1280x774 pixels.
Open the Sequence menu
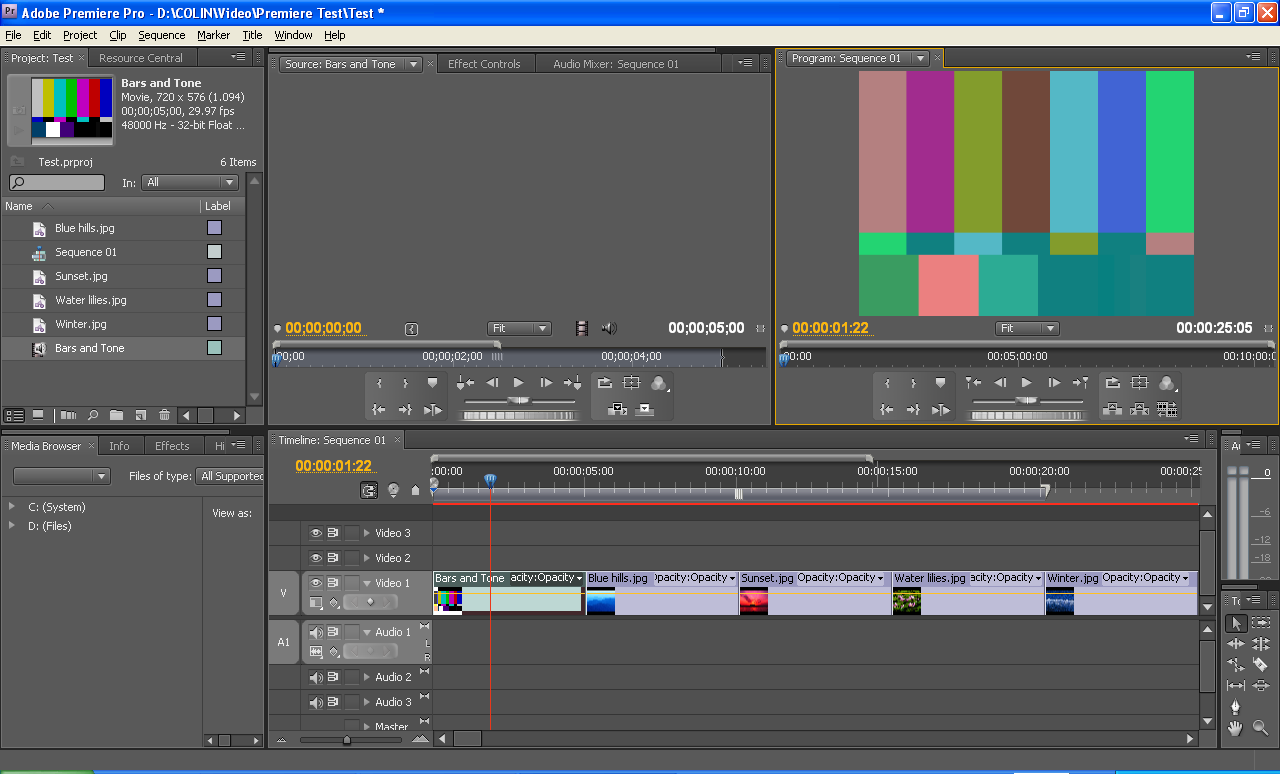pyautogui.click(x=162, y=35)
